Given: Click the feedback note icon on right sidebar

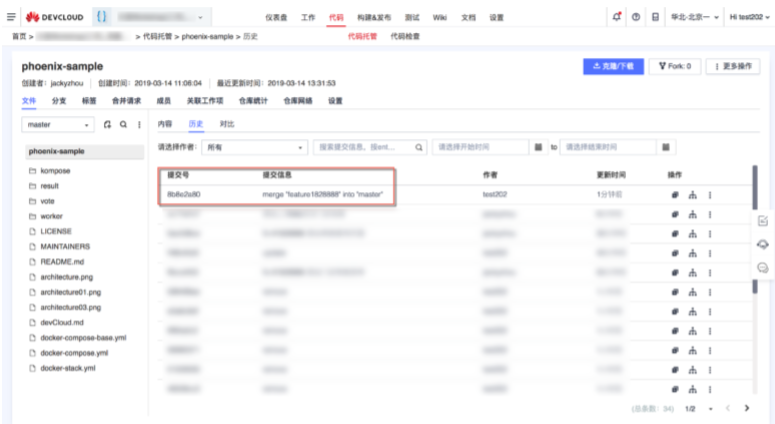Looking at the screenshot, I should click(x=763, y=221).
